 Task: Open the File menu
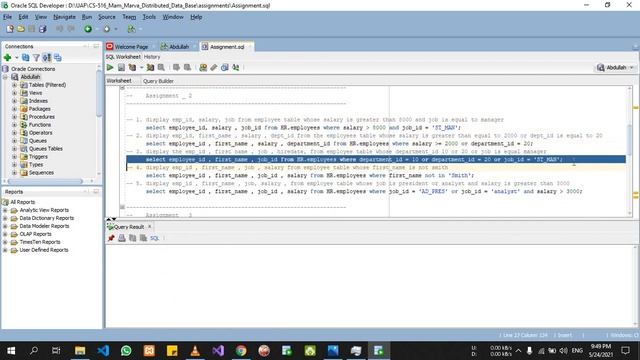[x=7, y=17]
